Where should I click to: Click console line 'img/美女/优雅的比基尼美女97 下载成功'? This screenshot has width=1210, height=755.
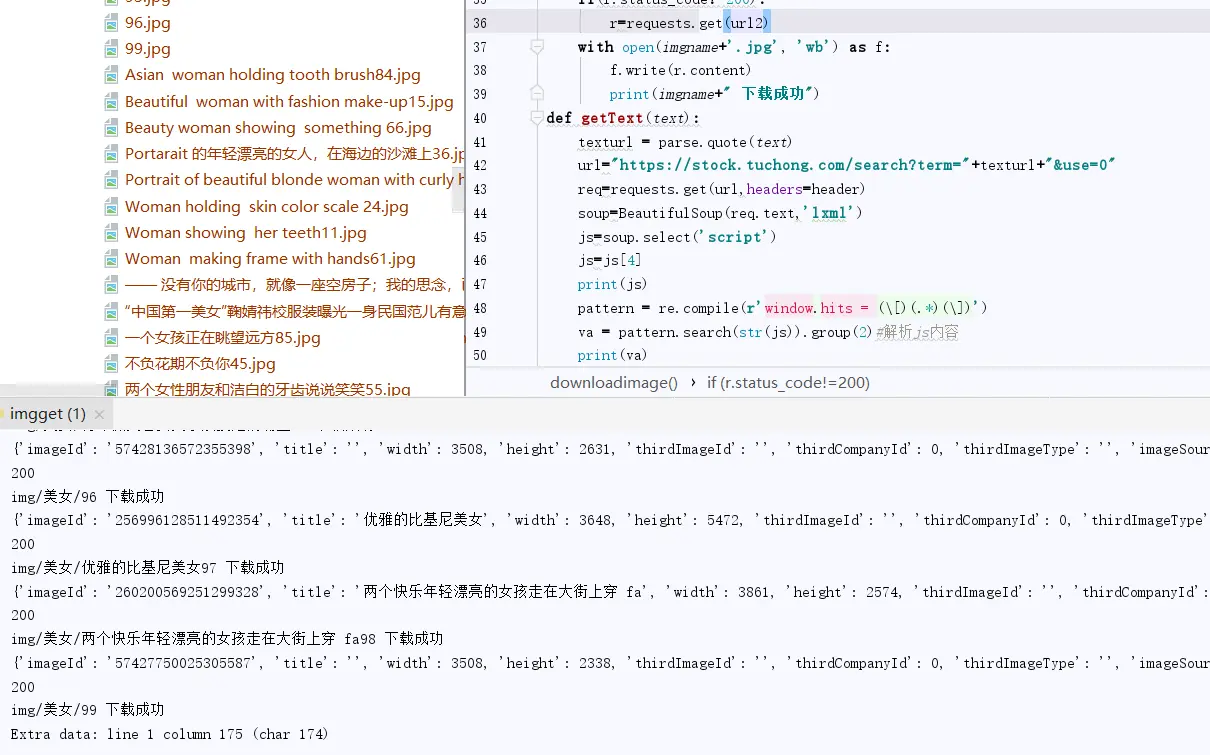pyautogui.click(x=148, y=567)
